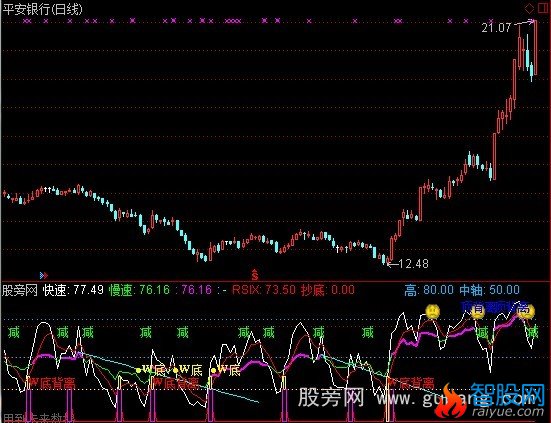Click the first yellow smiley signal after 12.48 low

(x=433, y=311)
